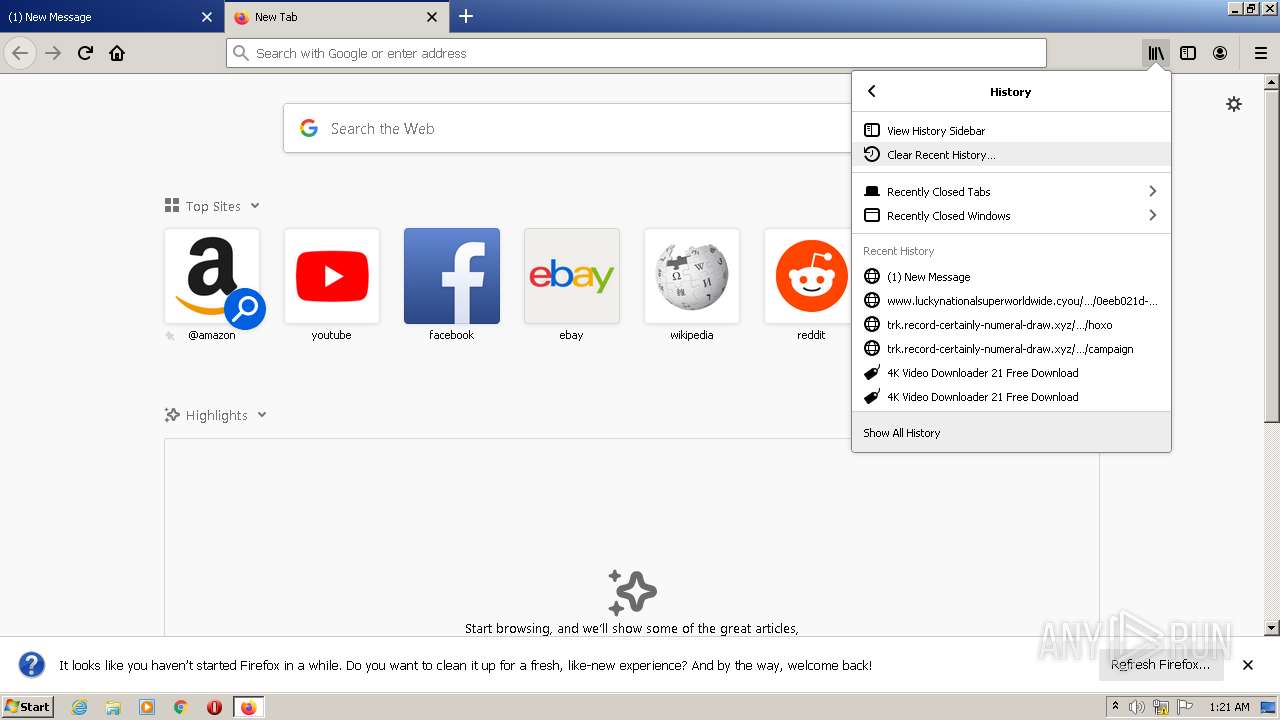Open the home page icon
The image size is (1280, 720).
[117, 53]
